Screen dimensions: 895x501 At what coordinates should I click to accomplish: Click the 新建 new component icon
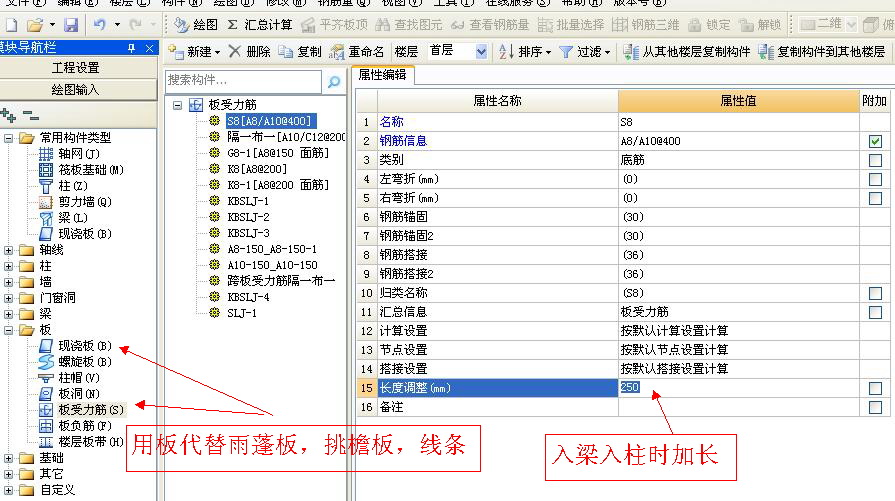point(176,52)
